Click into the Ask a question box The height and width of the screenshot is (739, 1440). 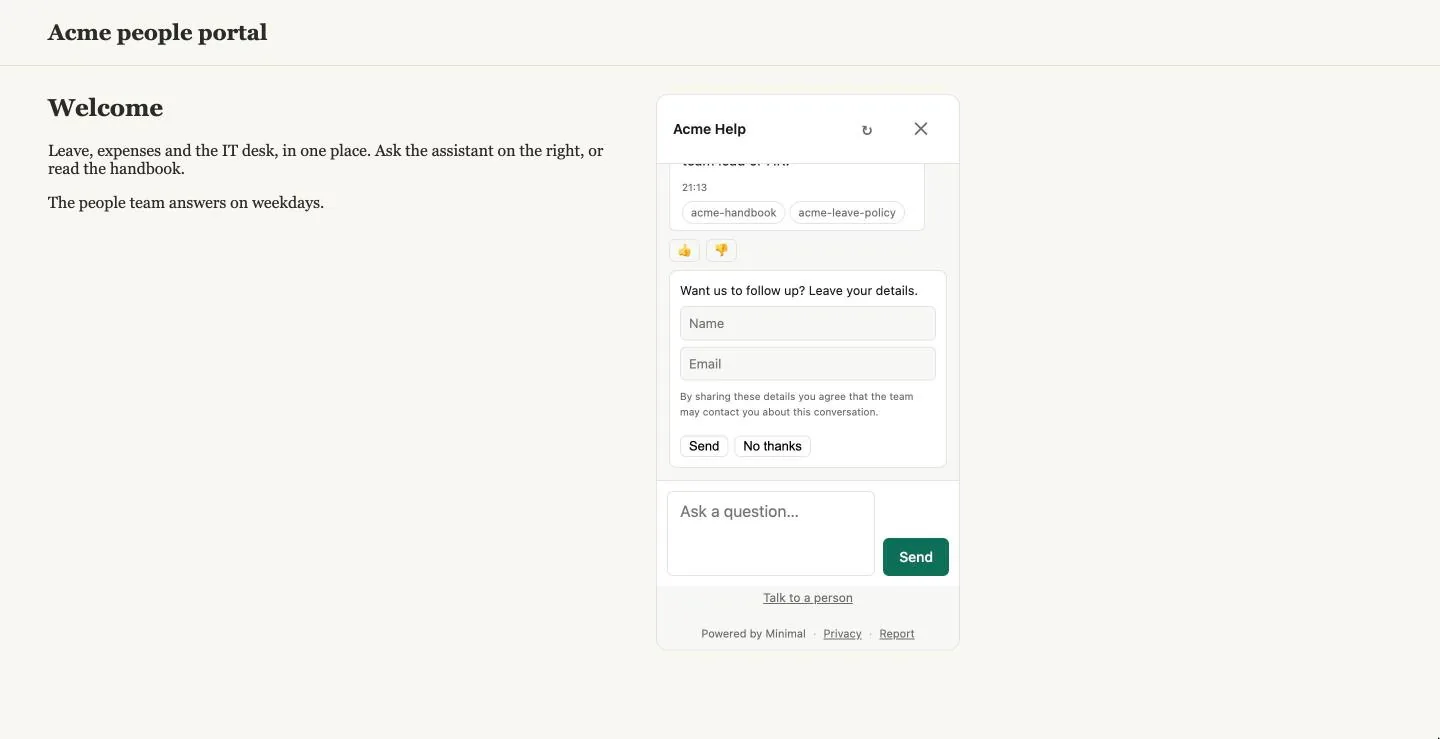point(771,533)
